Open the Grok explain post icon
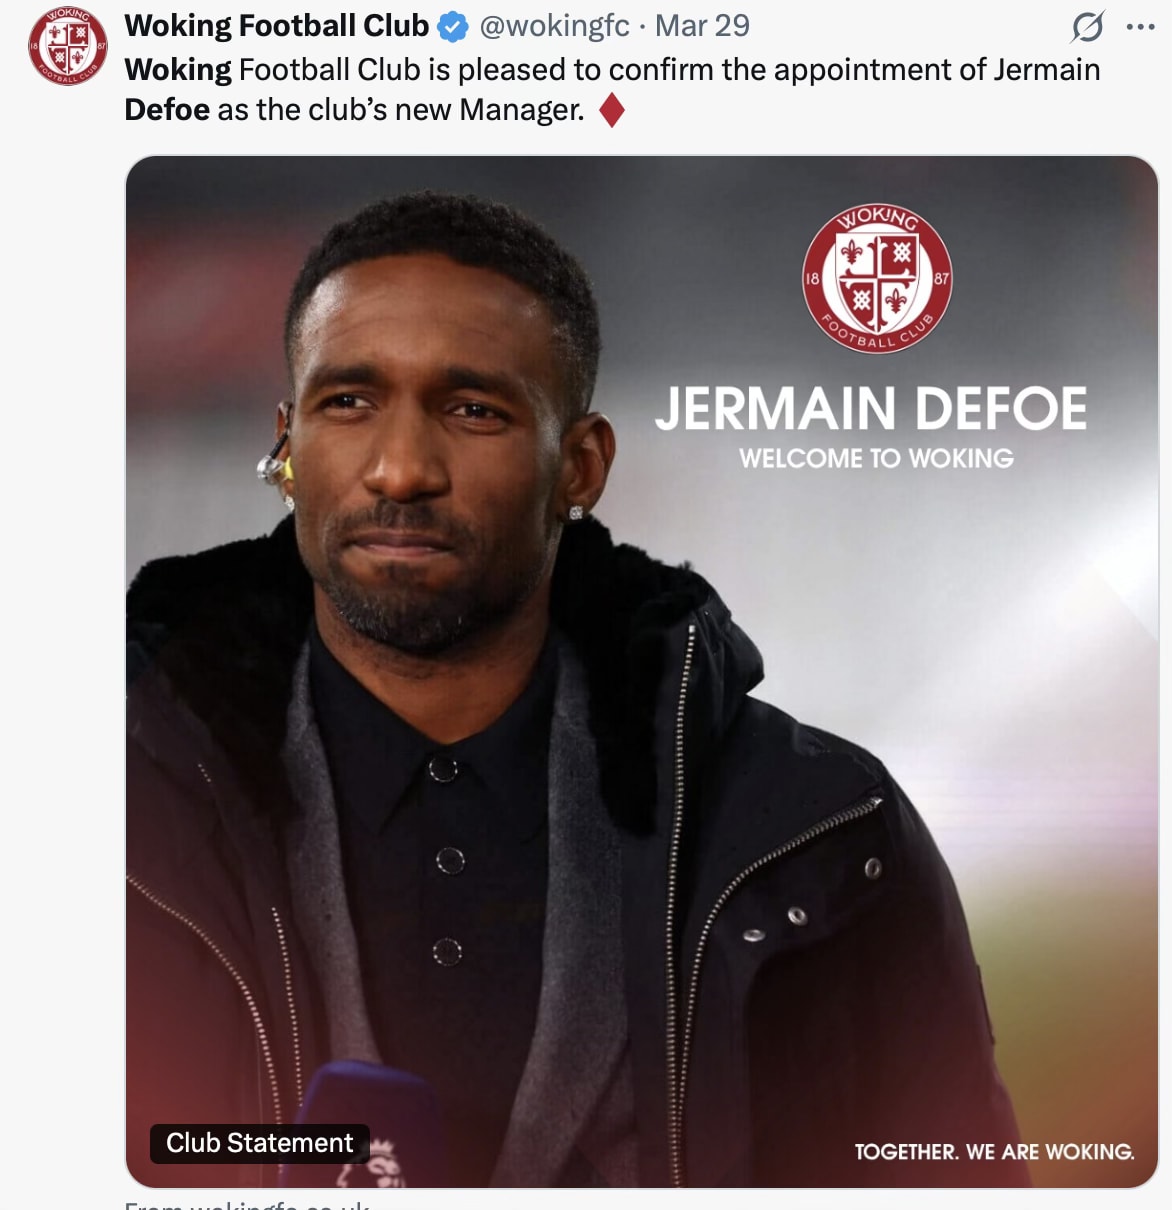The width and height of the screenshot is (1172, 1210). tap(1087, 27)
